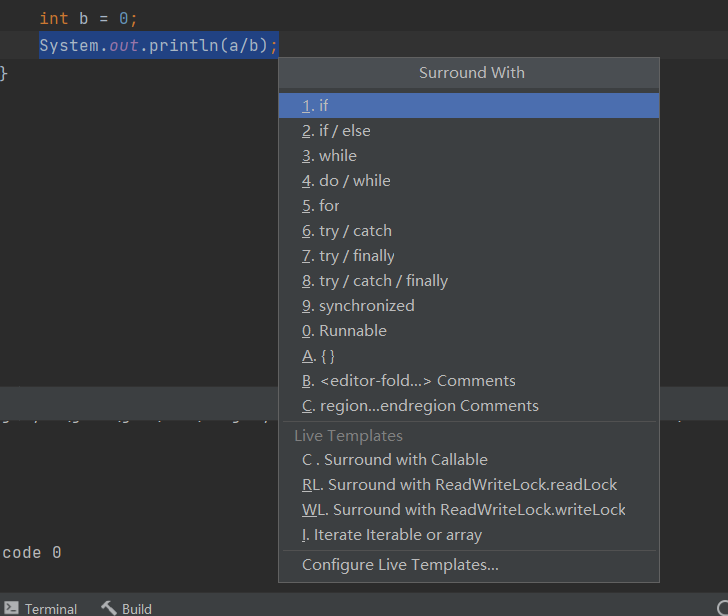Click the highlighted System.out.println line

point(158,46)
